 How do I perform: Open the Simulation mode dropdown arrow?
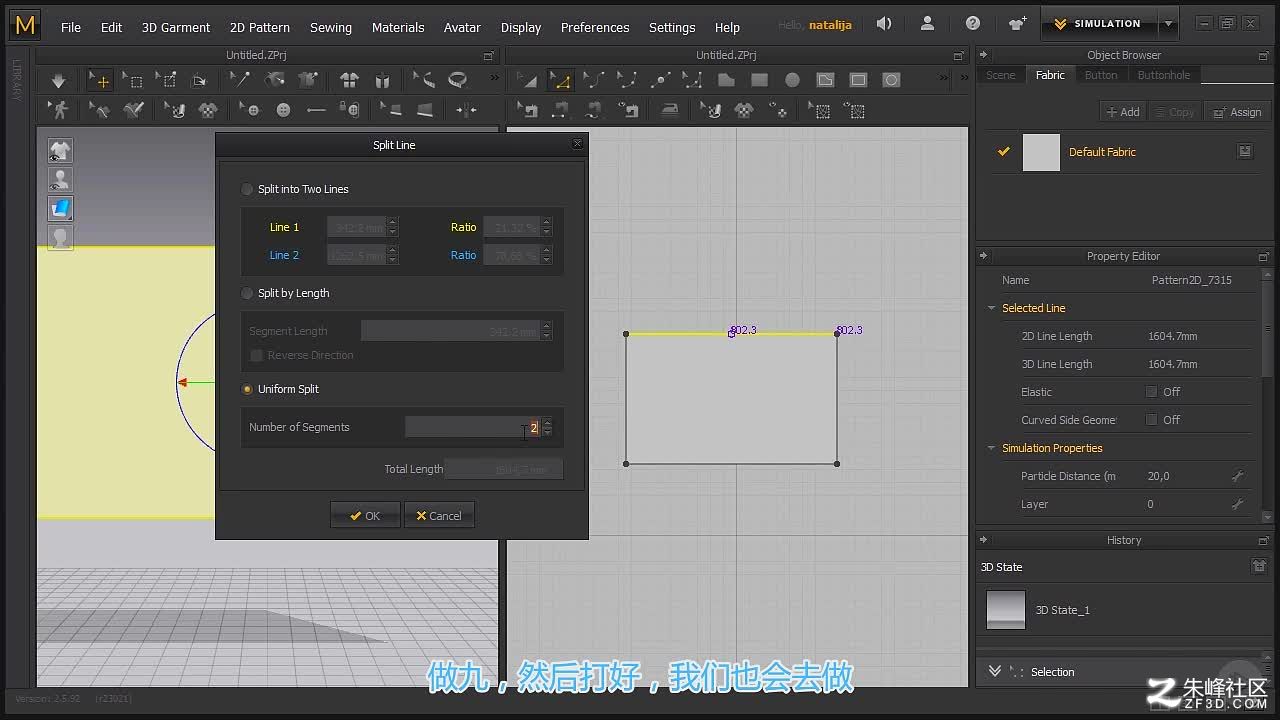pos(1168,24)
